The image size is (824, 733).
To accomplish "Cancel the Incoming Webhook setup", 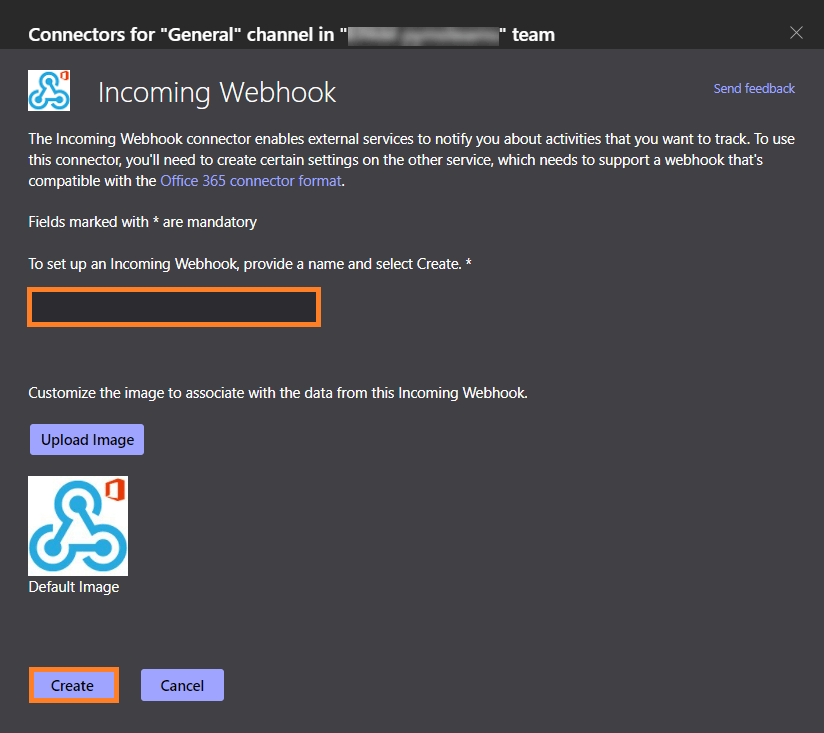I will pyautogui.click(x=182, y=685).
